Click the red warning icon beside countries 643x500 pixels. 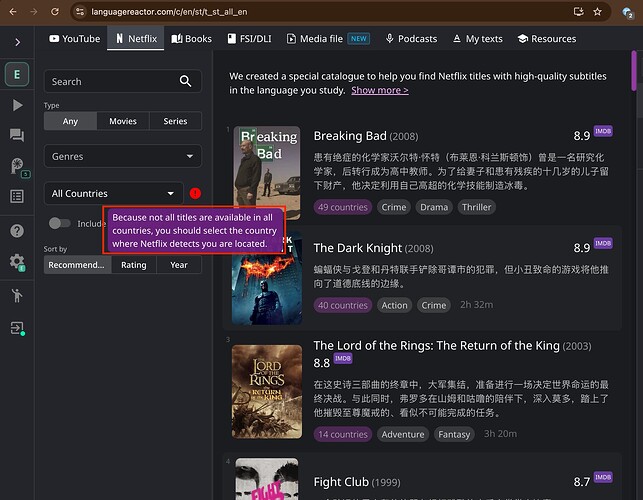click(x=194, y=194)
